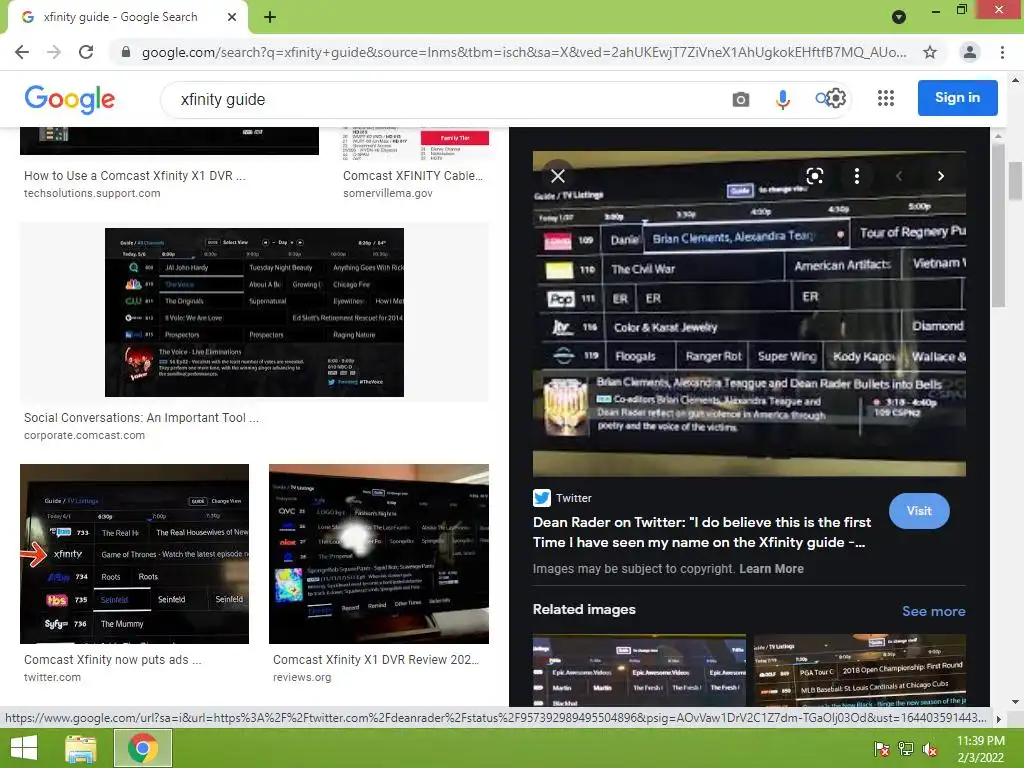The width and height of the screenshot is (1024, 768).
Task: Show next image in preview panel
Action: click(x=940, y=176)
